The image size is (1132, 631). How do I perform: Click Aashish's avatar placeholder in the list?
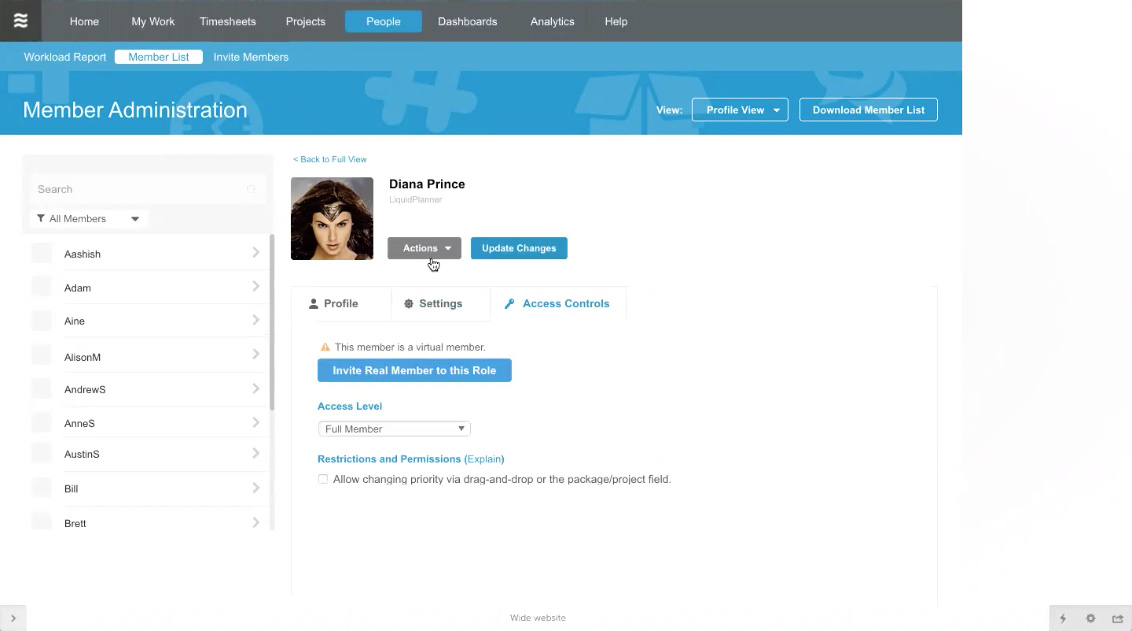[42, 253]
